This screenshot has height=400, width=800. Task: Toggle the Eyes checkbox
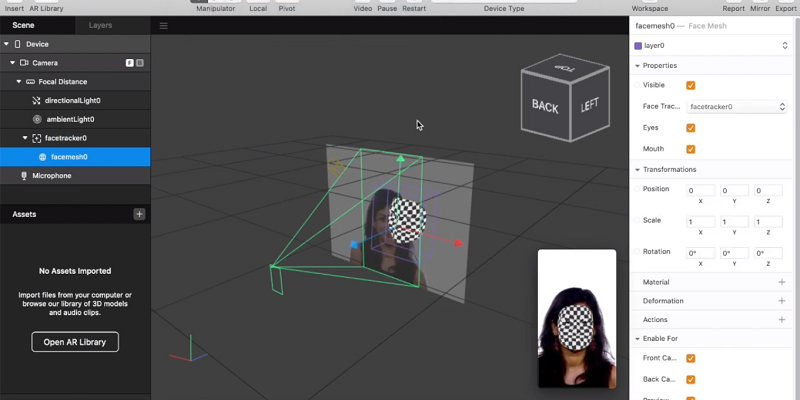pyautogui.click(x=691, y=128)
